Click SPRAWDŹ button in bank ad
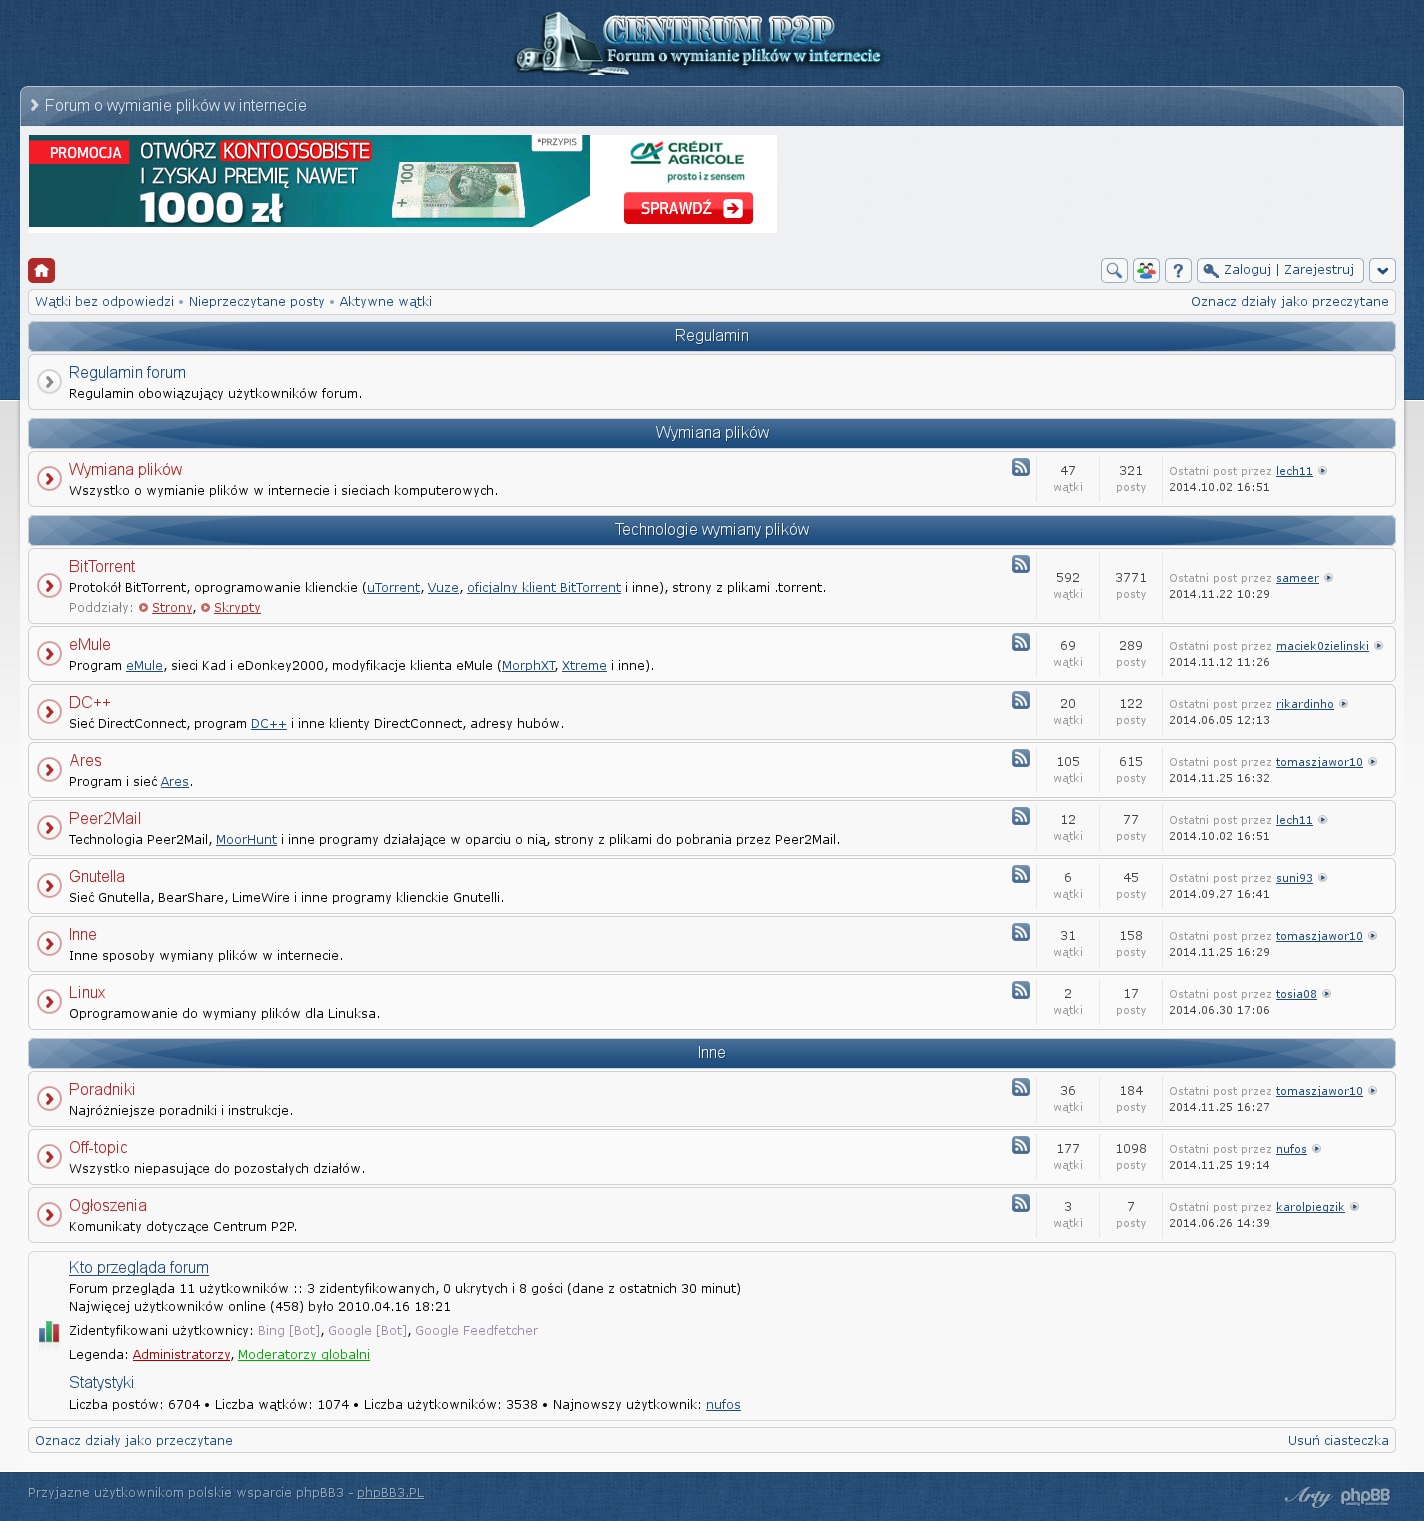The width and height of the screenshot is (1424, 1521). coord(688,208)
